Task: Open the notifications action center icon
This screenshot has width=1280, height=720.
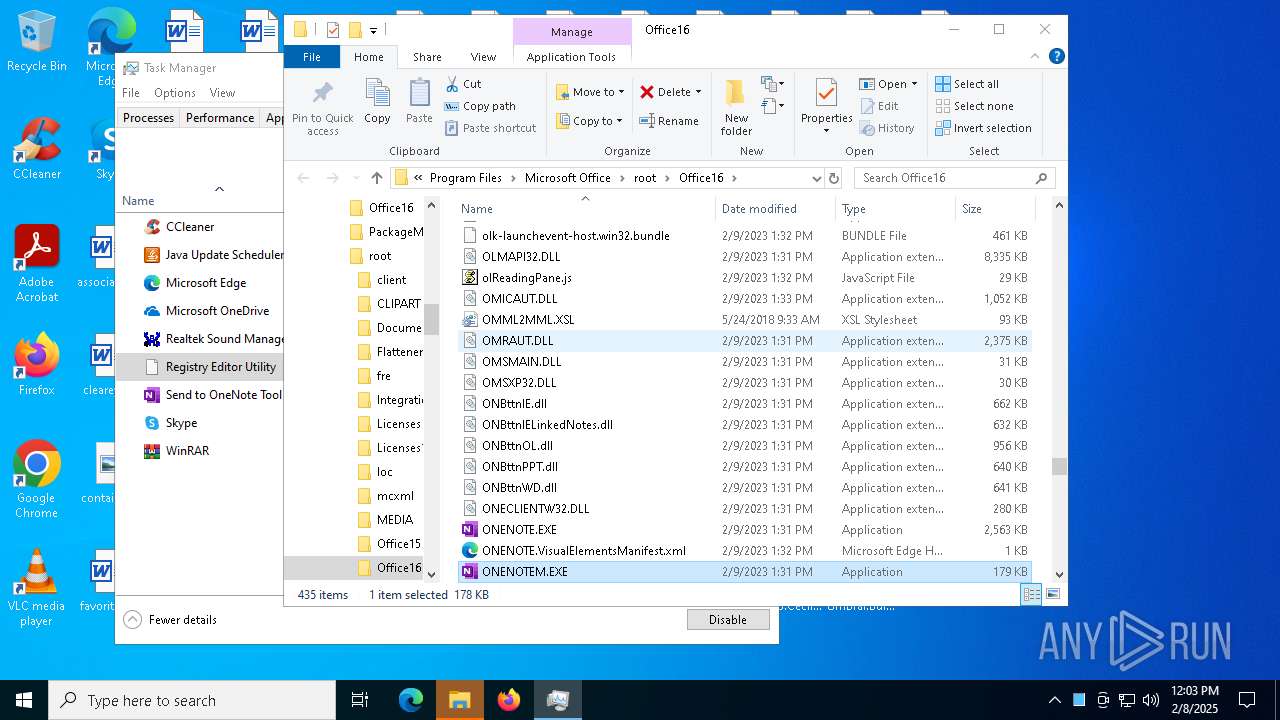Action: 1247,700
